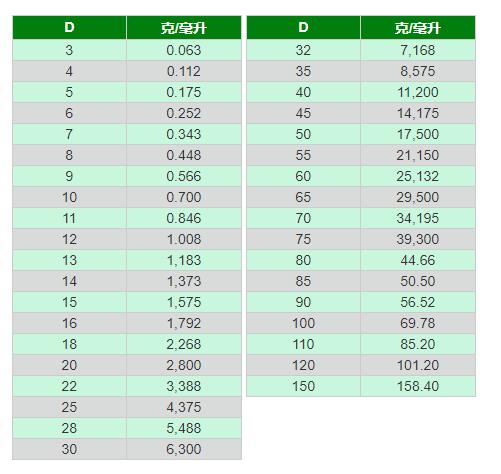Click the cell showing 44.66
The height and width of the screenshot is (474, 501).
[x=418, y=260]
